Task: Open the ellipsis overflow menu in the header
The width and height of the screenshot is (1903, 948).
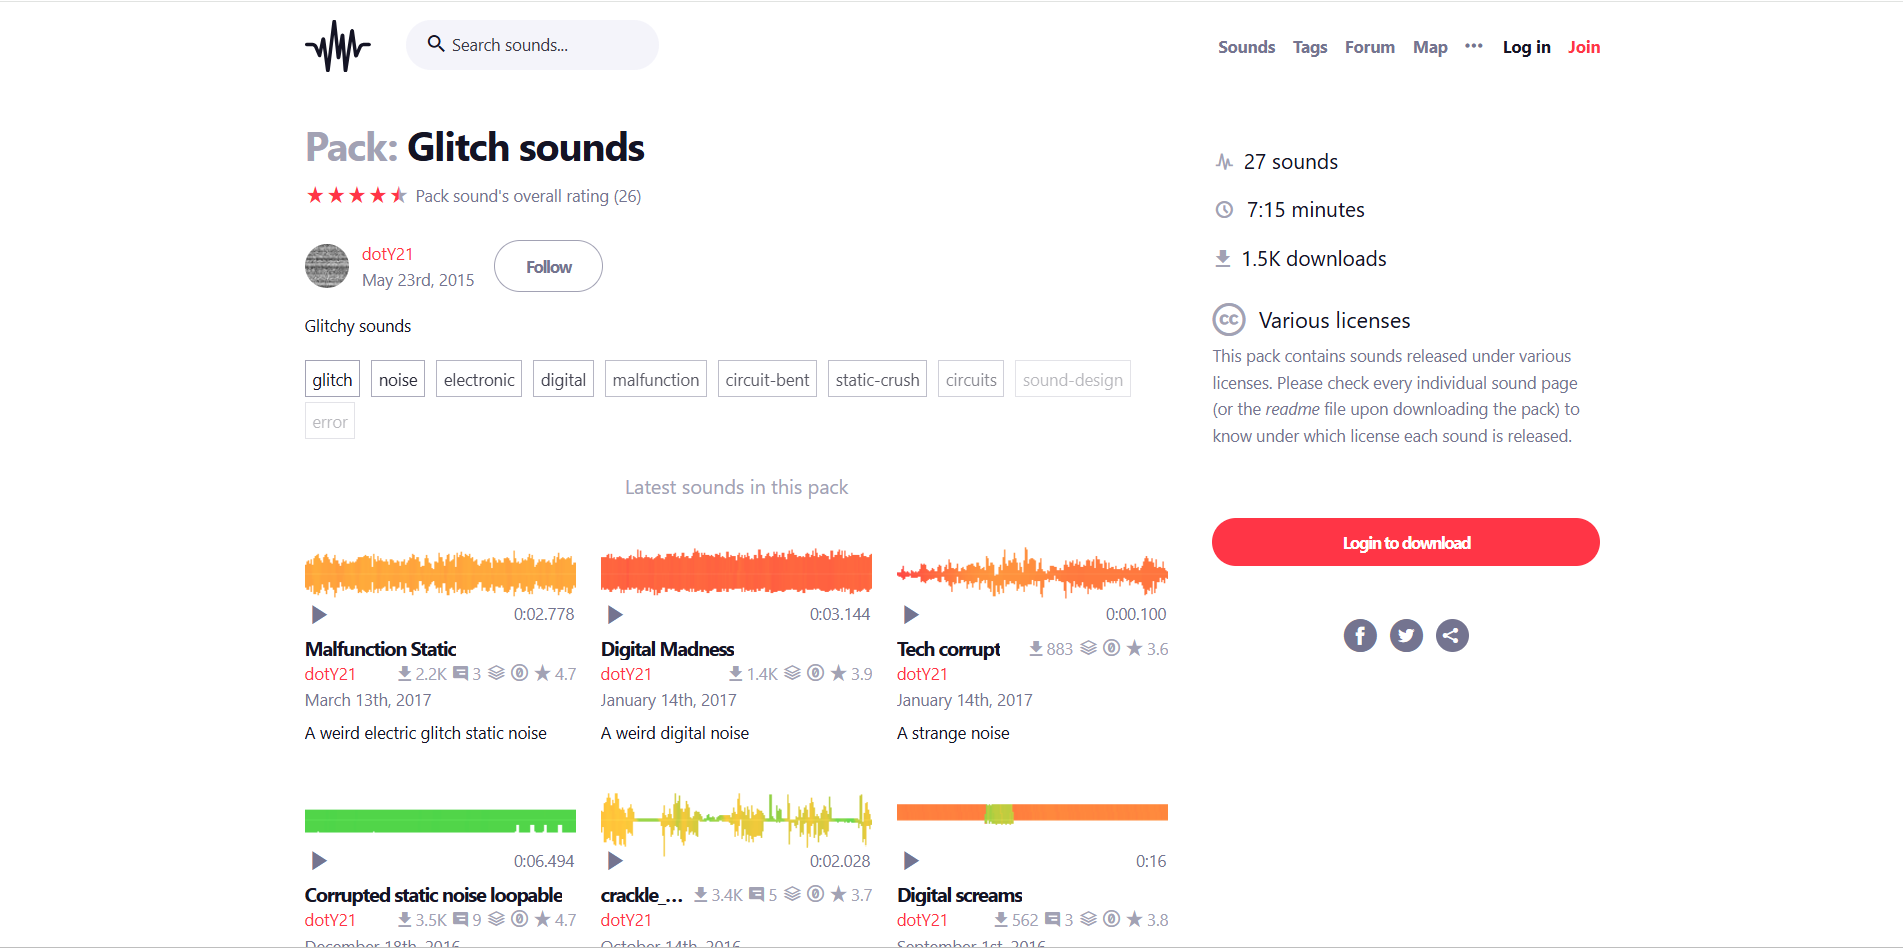Action: (x=1472, y=46)
